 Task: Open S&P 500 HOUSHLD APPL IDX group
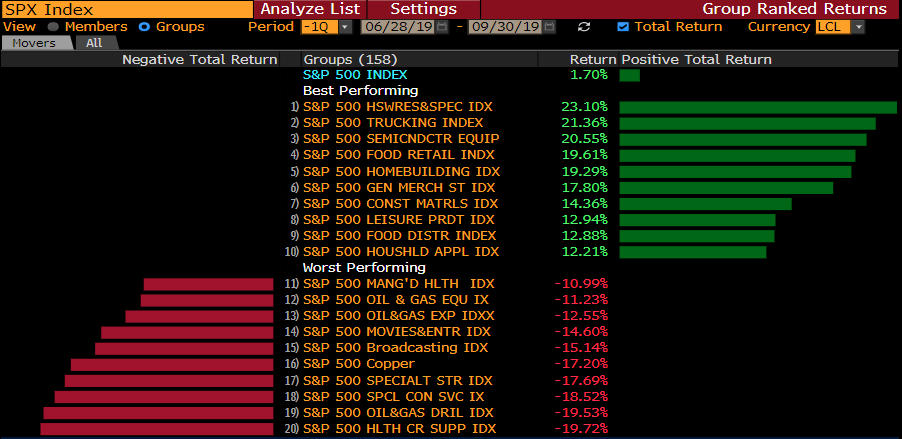click(x=401, y=252)
